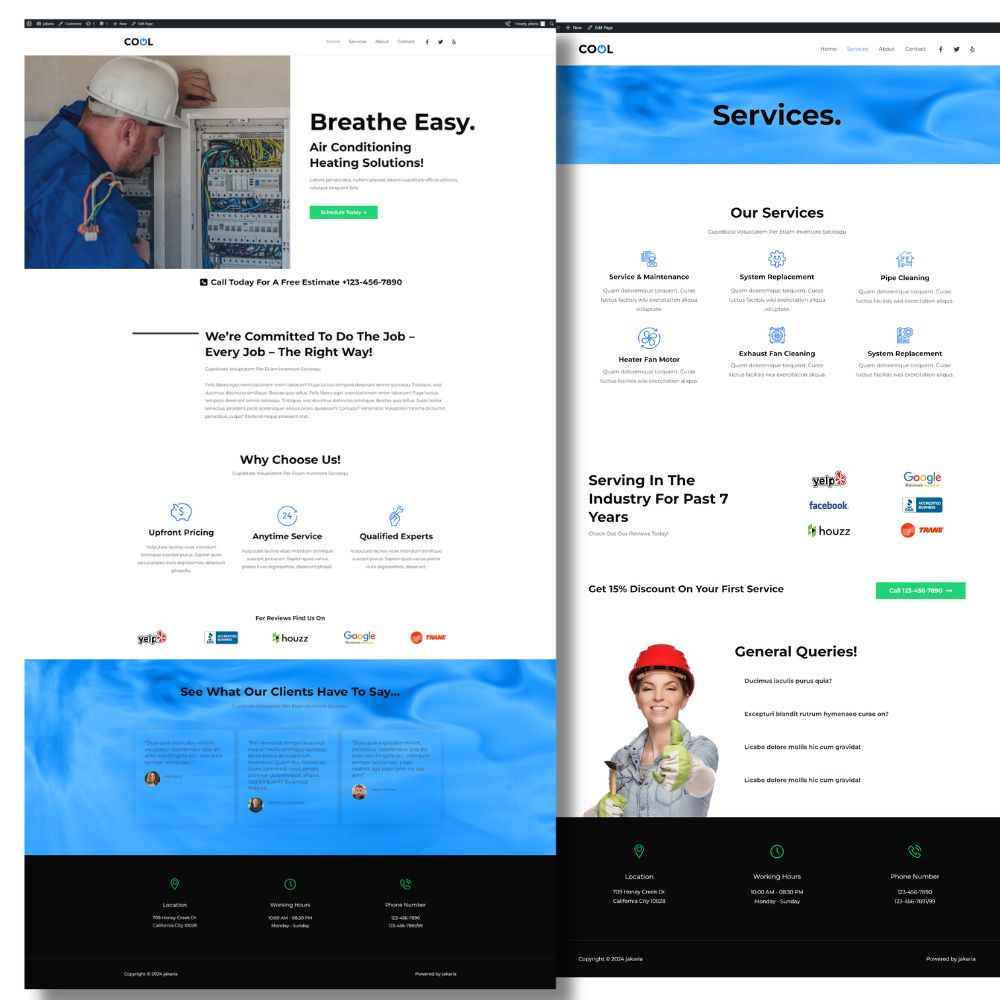
Task: Click the Call 123-456-7890 button
Action: tap(919, 591)
